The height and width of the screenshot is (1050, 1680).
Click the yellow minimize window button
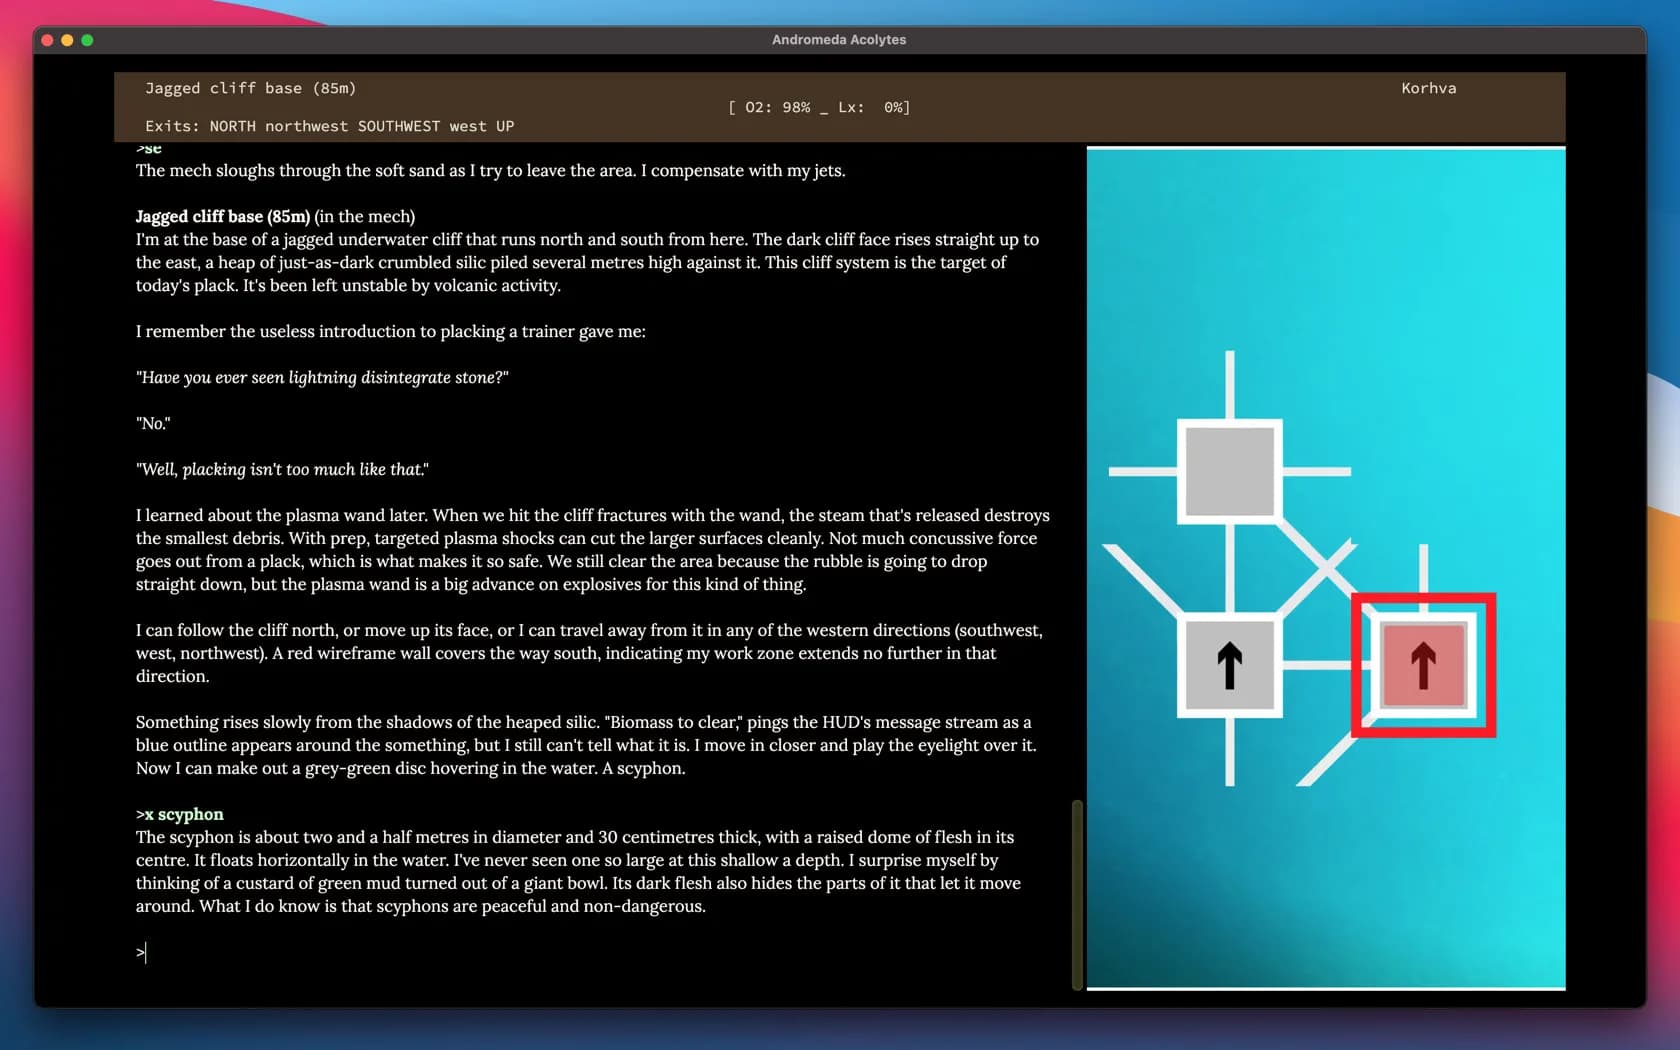point(67,40)
